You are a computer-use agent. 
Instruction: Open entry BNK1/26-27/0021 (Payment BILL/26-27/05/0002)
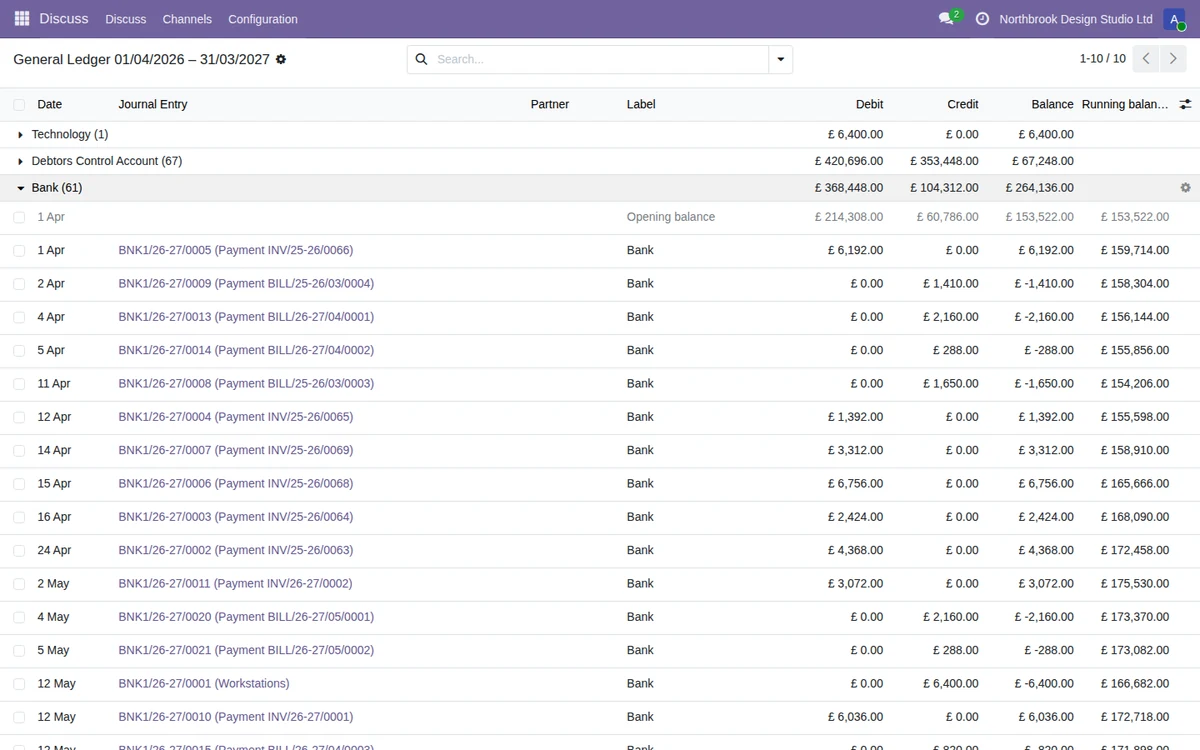[x=246, y=650]
